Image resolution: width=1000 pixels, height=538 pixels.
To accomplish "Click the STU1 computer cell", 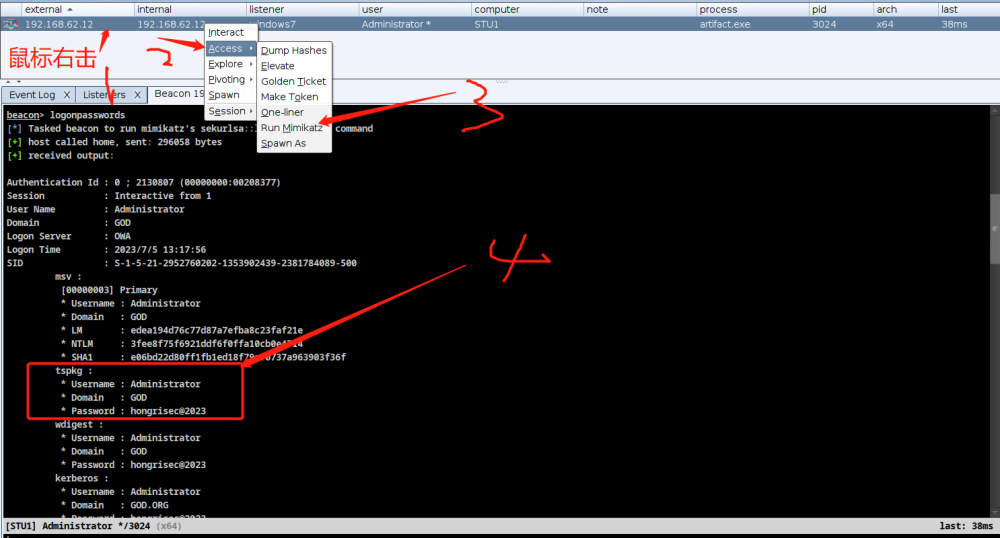I will click(487, 24).
